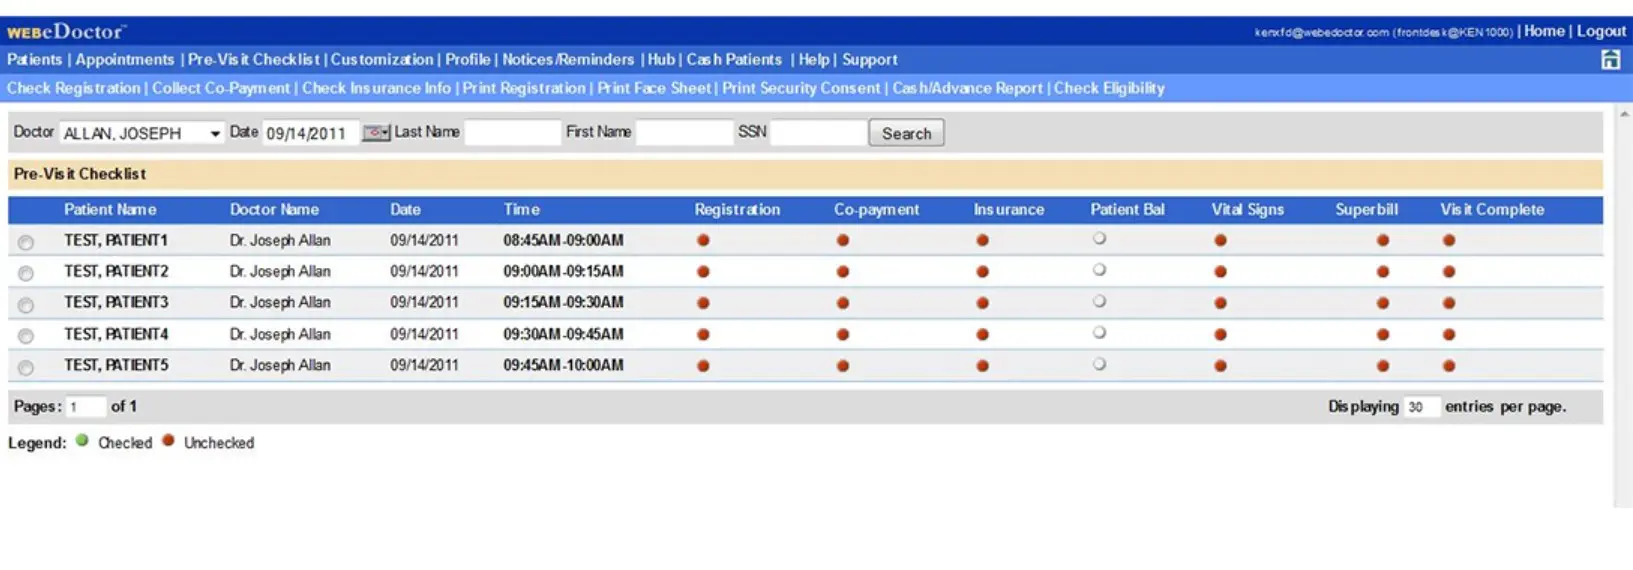
Task: Open the Check Eligibility link
Action: [x=1108, y=88]
